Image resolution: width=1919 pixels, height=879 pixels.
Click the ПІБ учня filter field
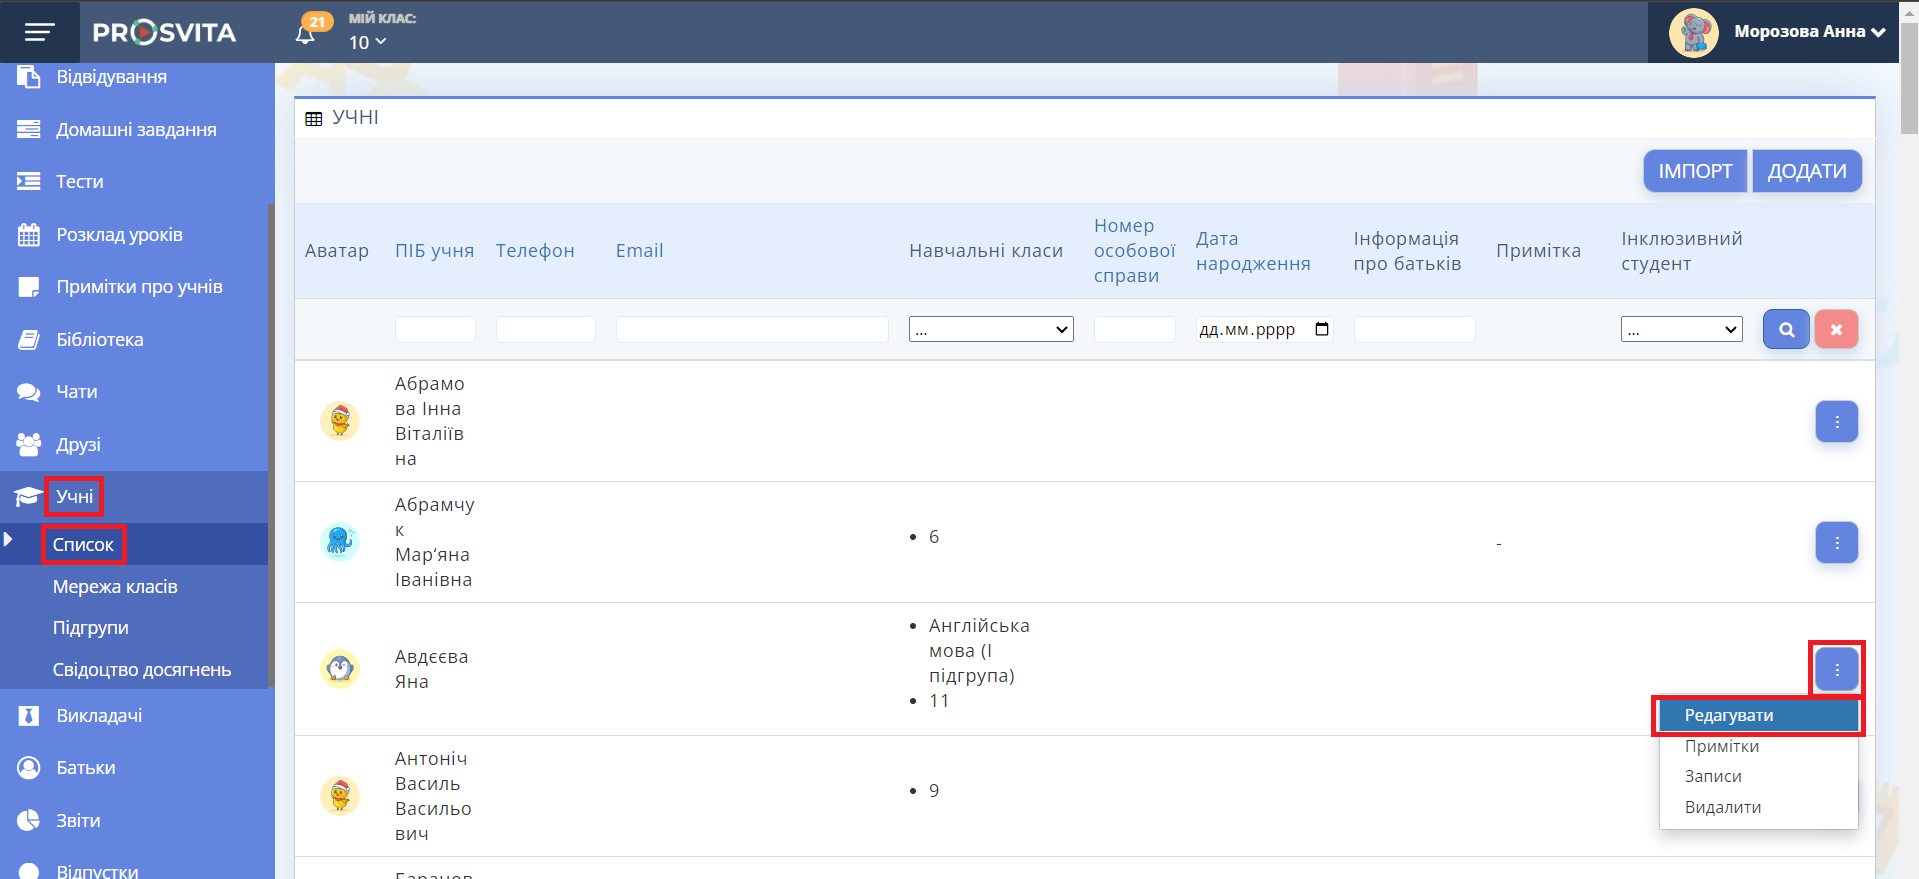pyautogui.click(x=435, y=329)
